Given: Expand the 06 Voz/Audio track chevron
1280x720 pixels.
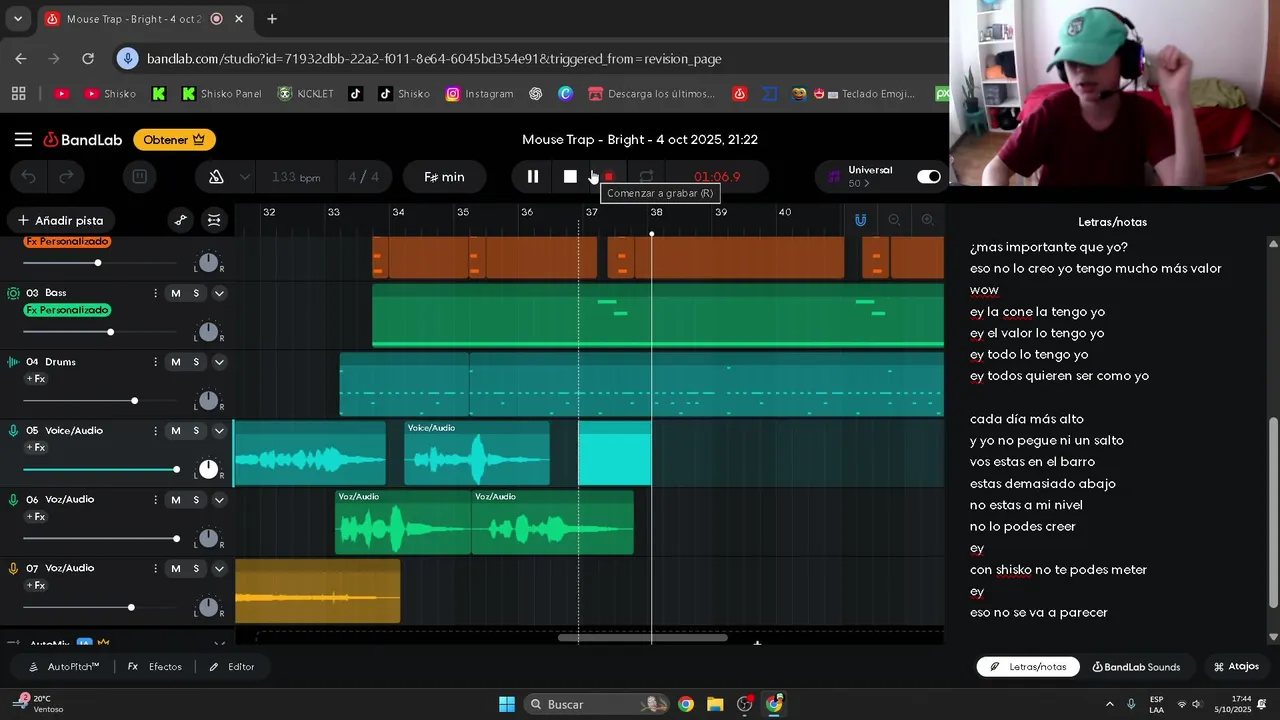Looking at the screenshot, I should point(219,500).
